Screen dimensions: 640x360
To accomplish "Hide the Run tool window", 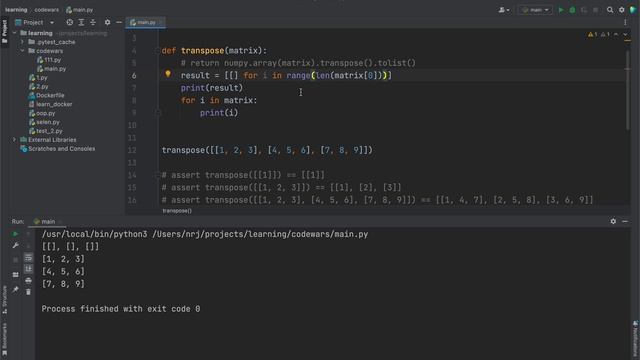I will [x=625, y=221].
